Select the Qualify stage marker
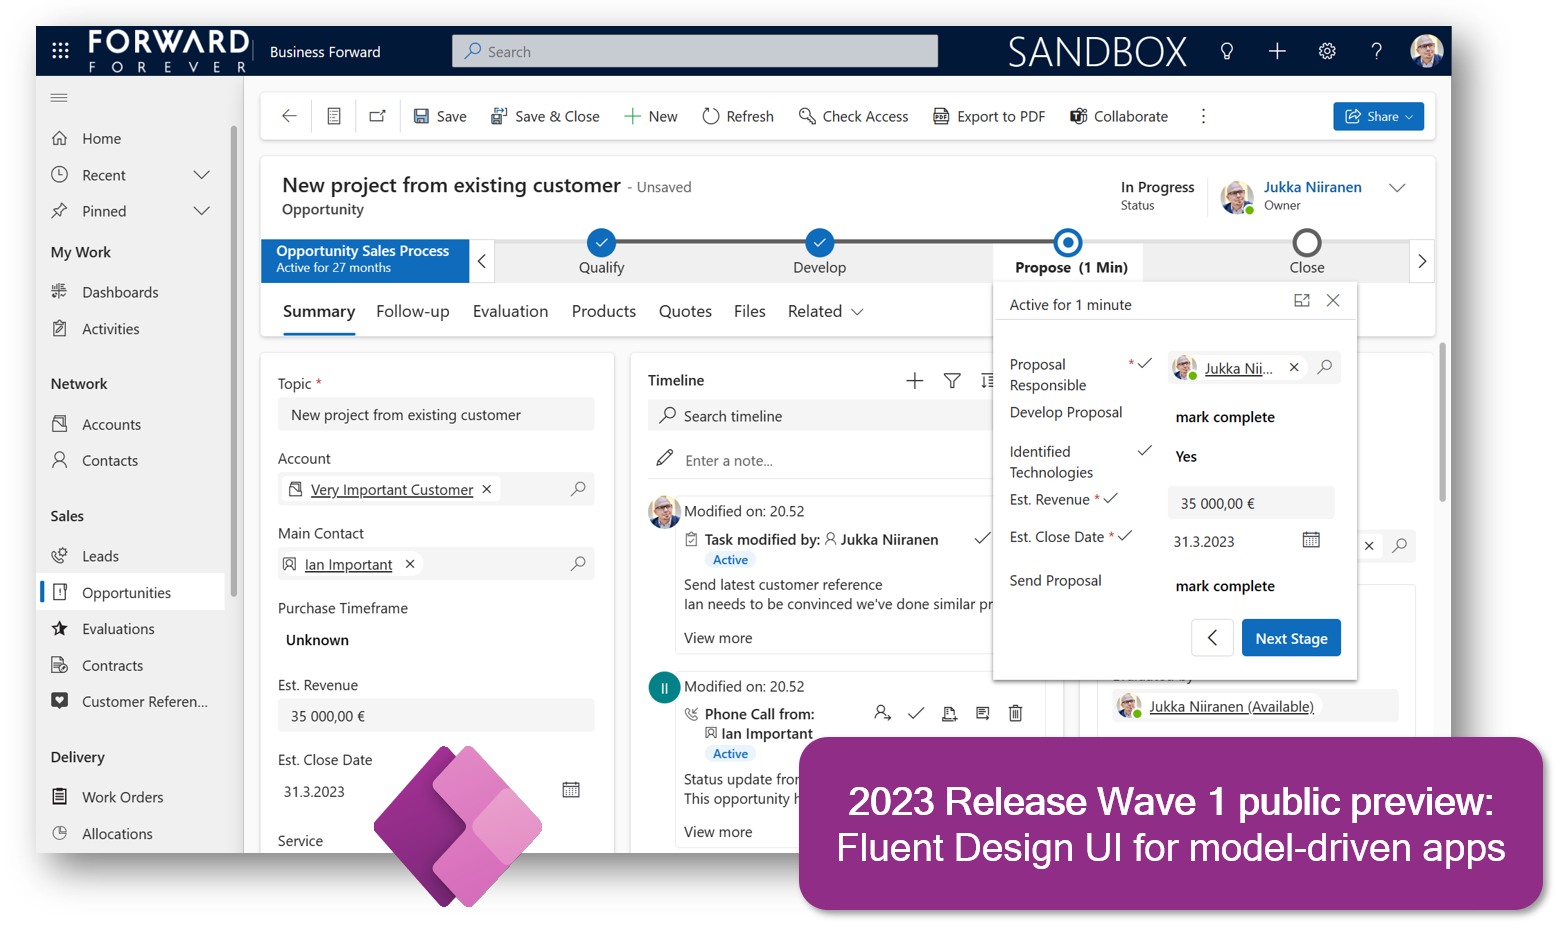 point(601,242)
